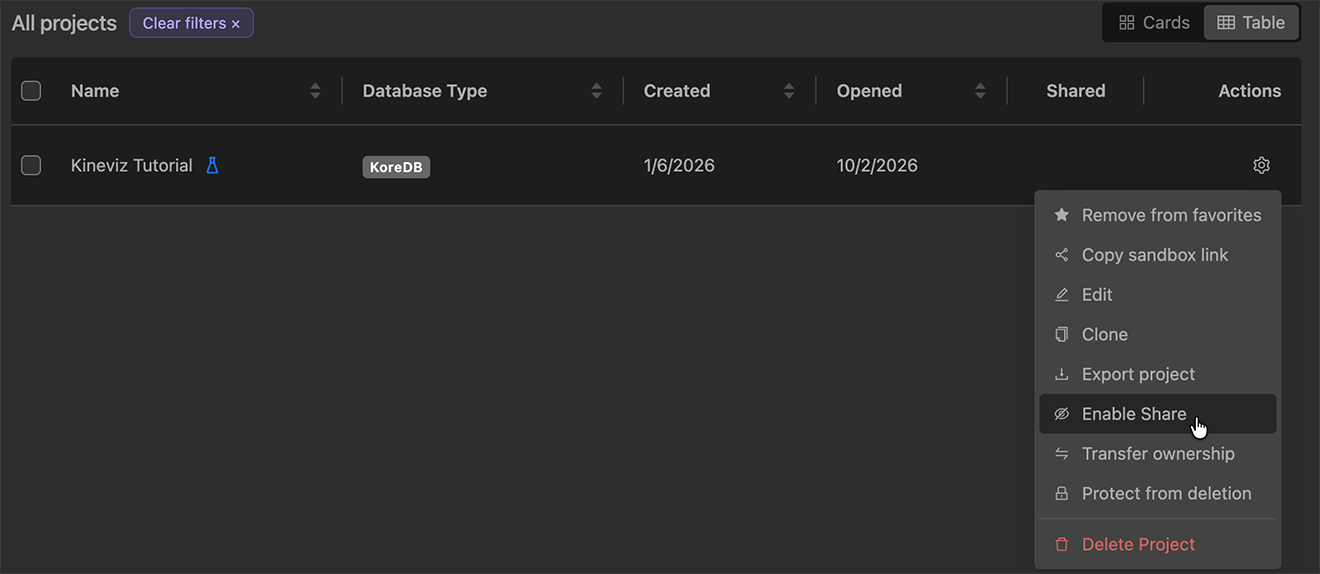Select Edit from the actions menu
The height and width of the screenshot is (574, 1320).
click(1158, 295)
